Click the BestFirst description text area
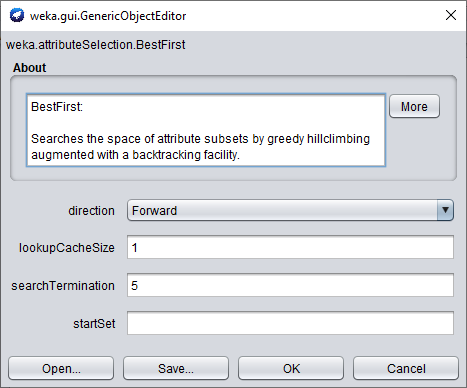 [206, 130]
